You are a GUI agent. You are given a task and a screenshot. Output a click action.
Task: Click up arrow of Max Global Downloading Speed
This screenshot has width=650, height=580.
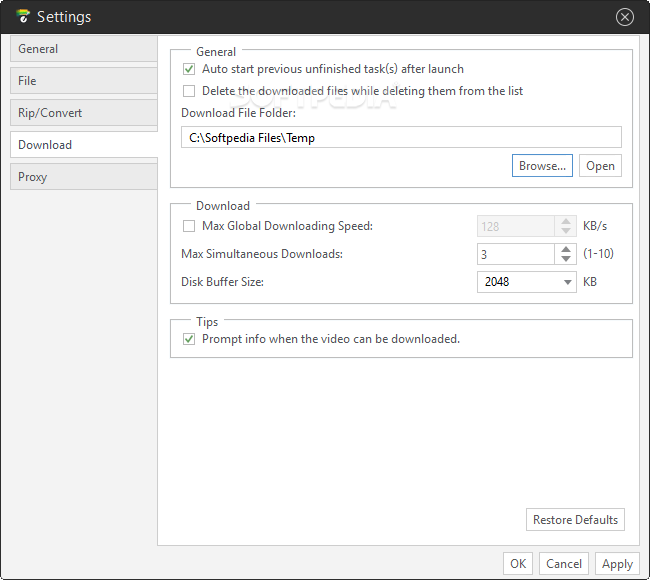565,221
